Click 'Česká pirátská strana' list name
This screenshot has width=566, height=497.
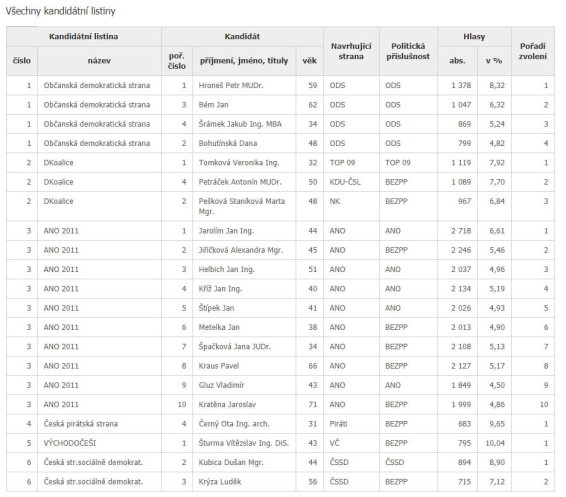pyautogui.click(x=80, y=424)
